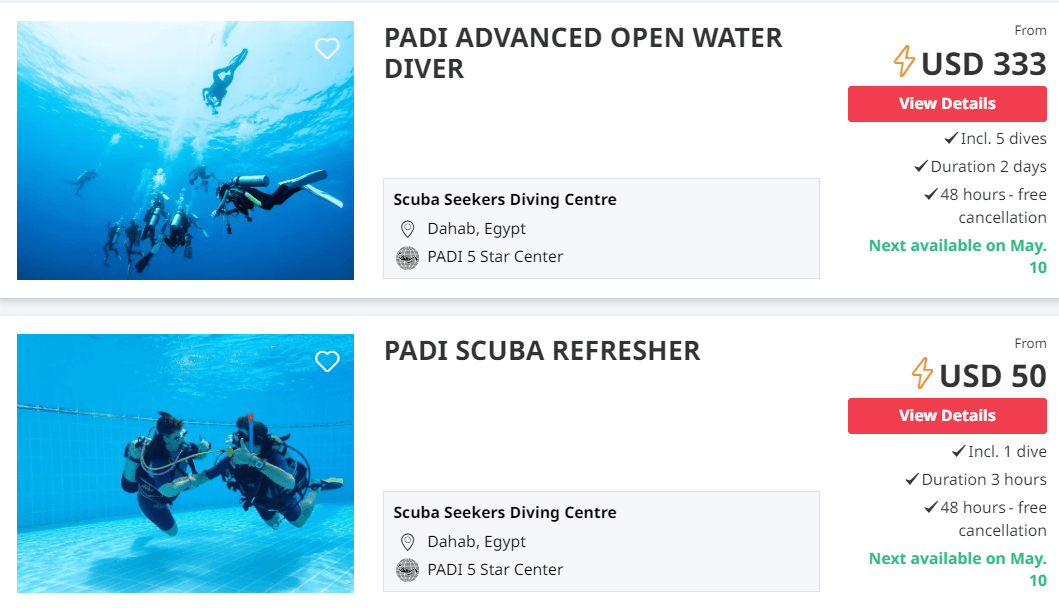Click the PADI SCUBA REFRESHER title
This screenshot has height=608, width=1059.
point(542,351)
